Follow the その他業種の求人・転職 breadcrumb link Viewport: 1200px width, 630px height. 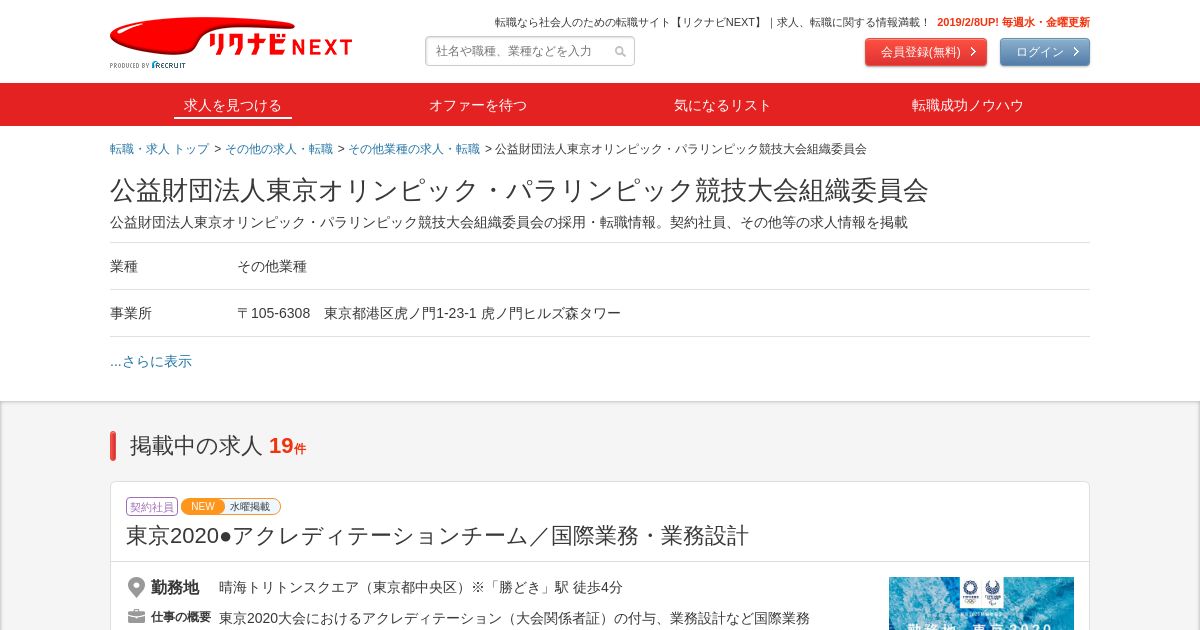click(414, 149)
